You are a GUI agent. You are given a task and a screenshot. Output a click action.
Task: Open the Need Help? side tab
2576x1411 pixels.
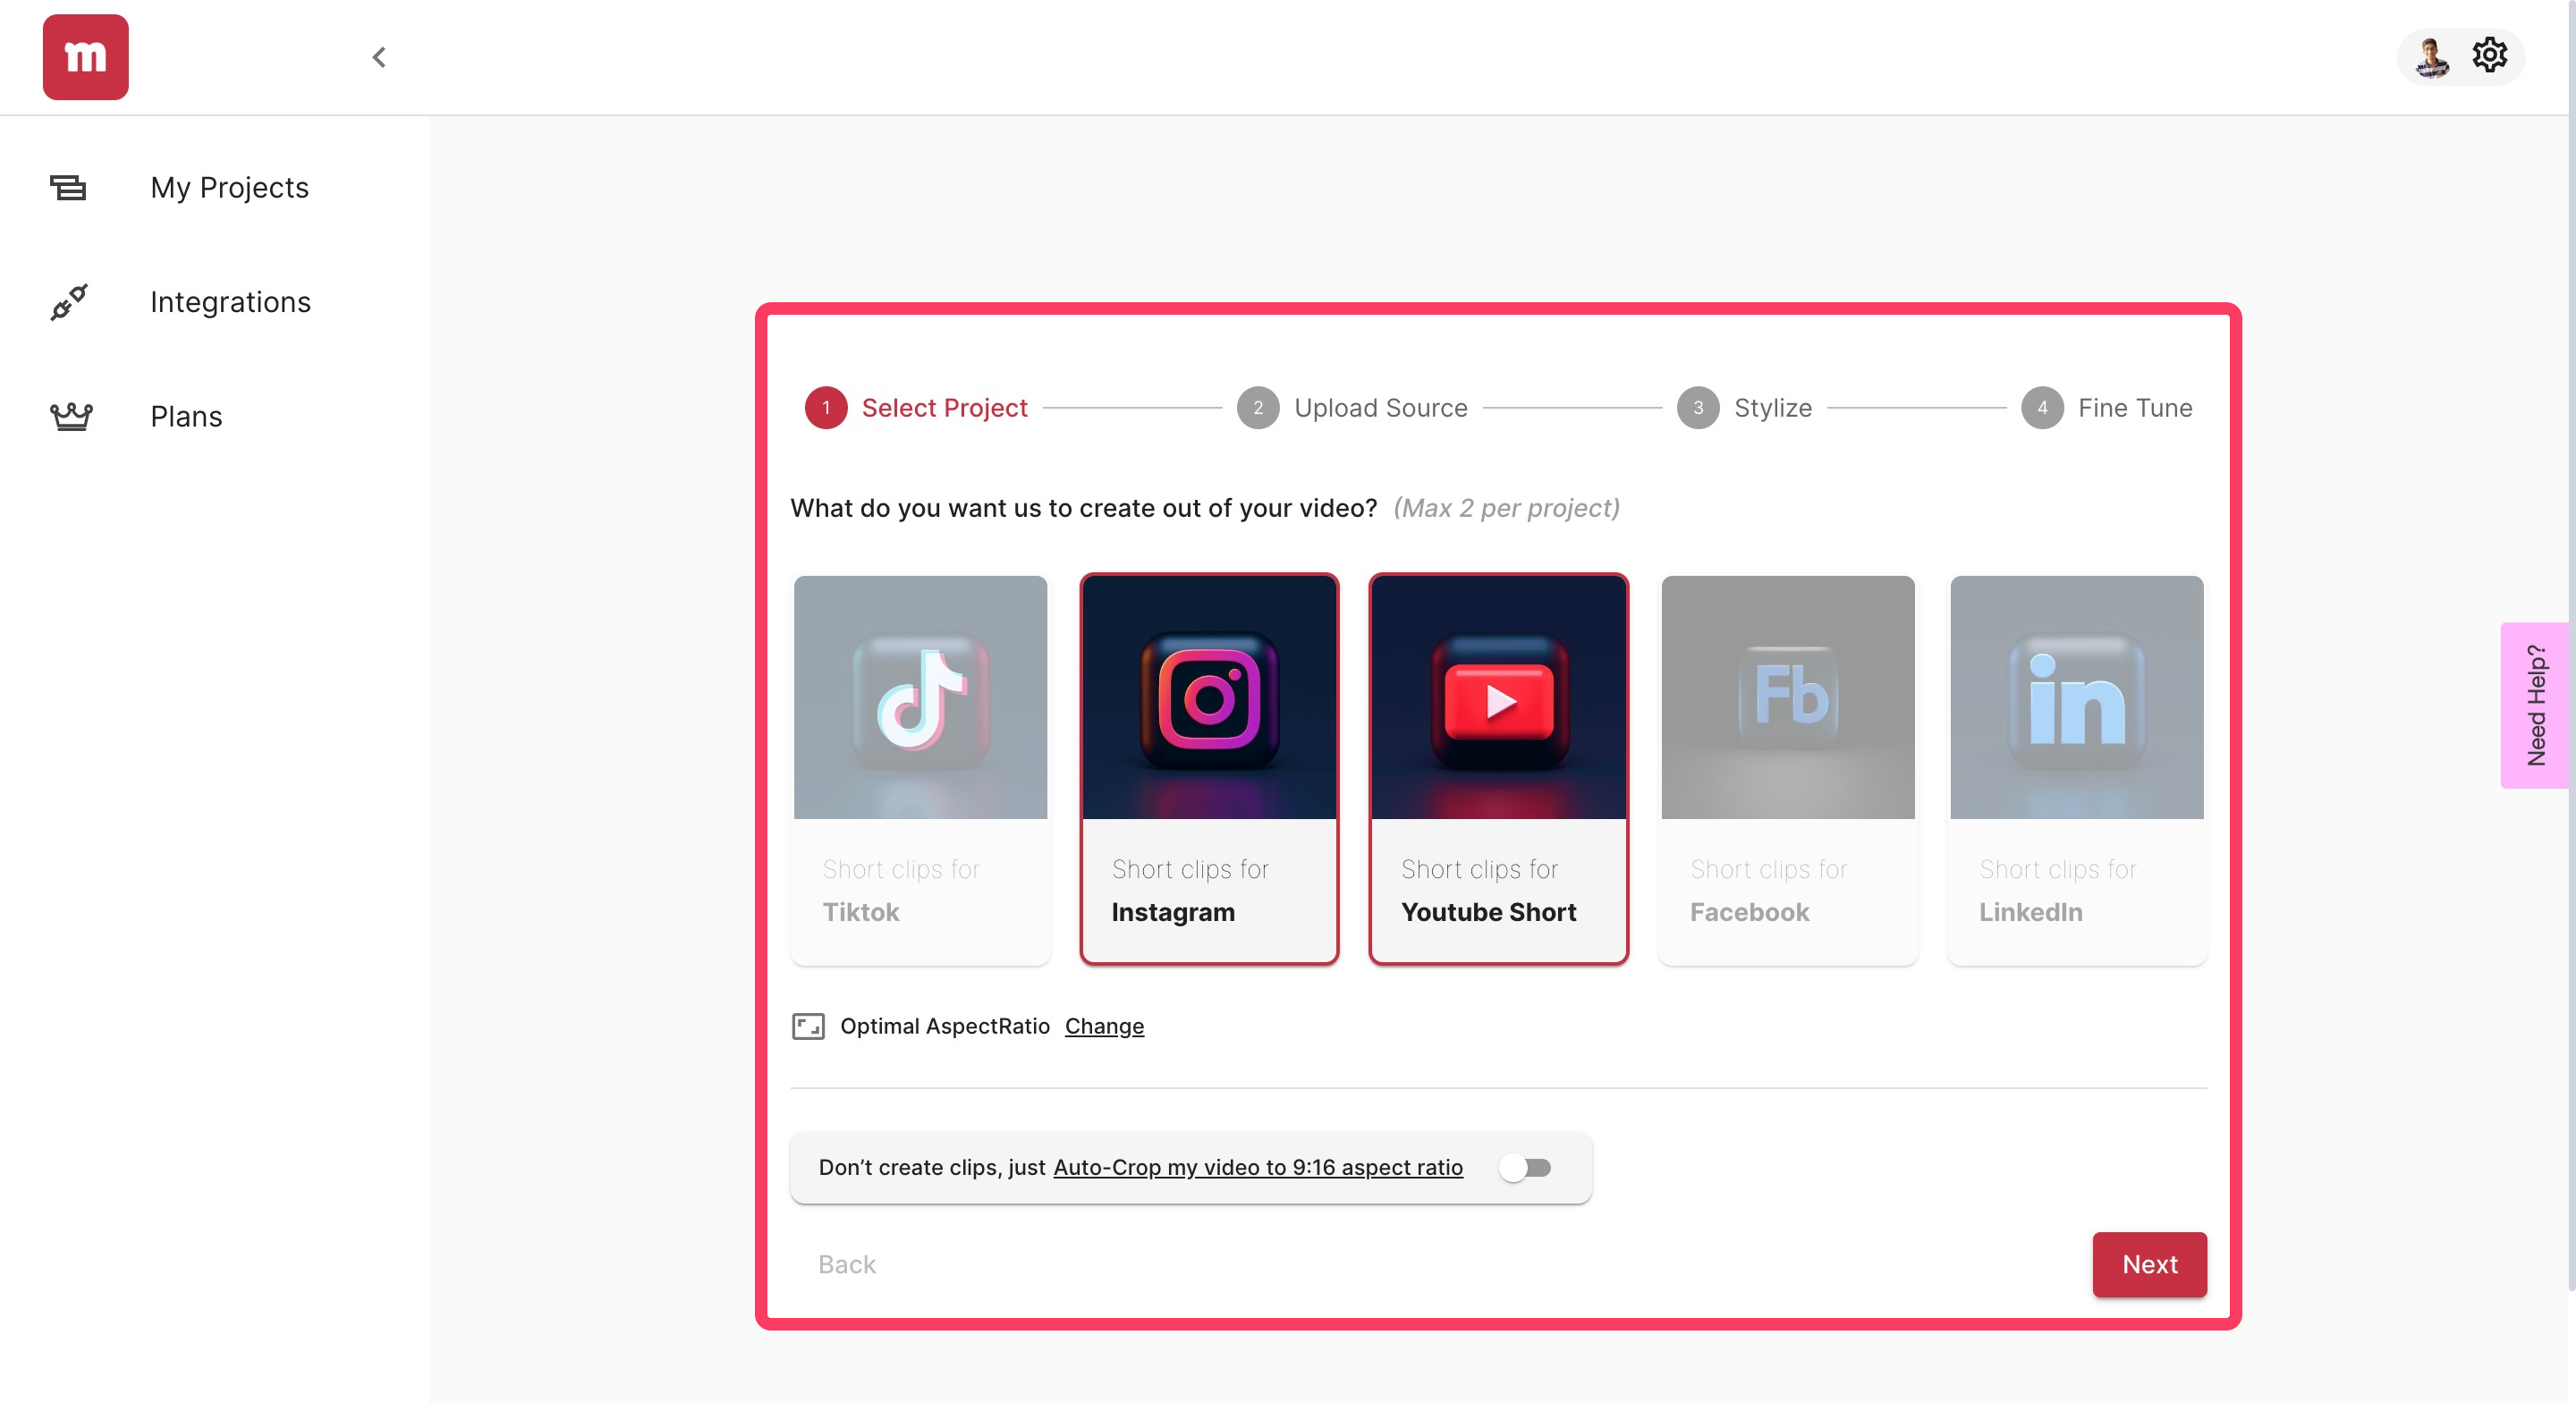pos(2535,705)
